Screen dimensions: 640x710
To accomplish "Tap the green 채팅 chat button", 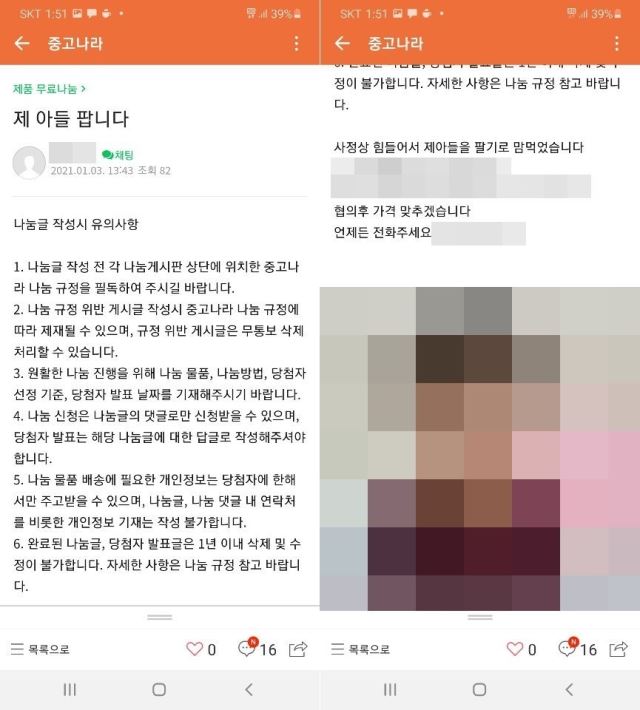I will [117, 155].
